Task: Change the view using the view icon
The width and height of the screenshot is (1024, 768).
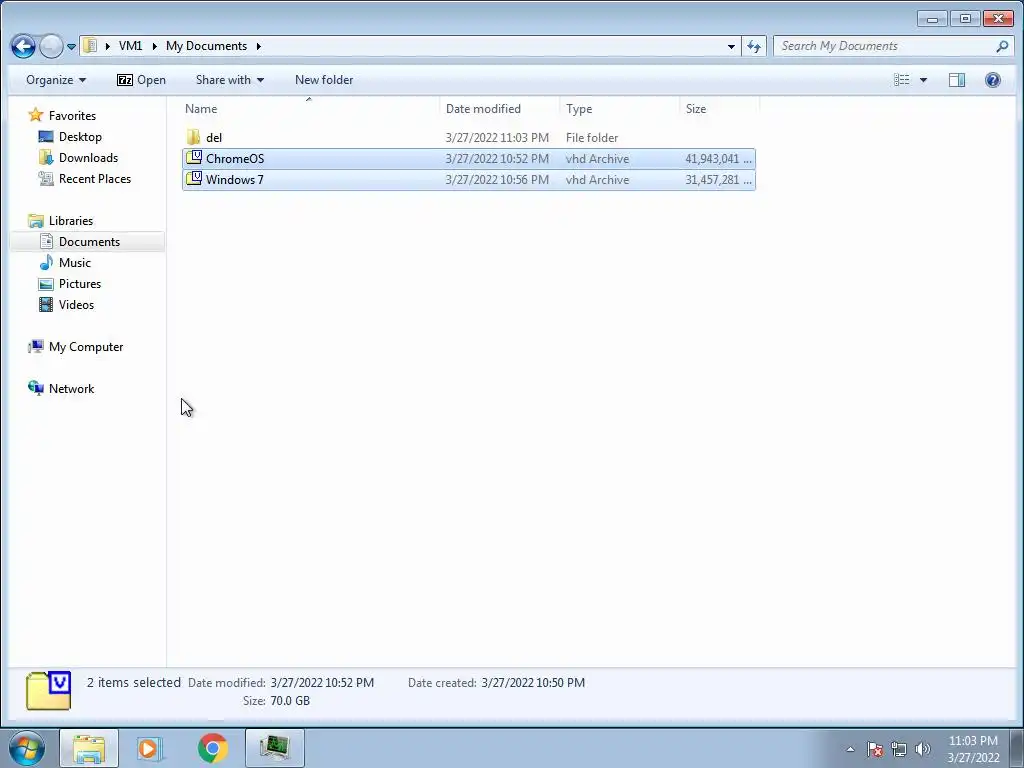Action: click(902, 80)
